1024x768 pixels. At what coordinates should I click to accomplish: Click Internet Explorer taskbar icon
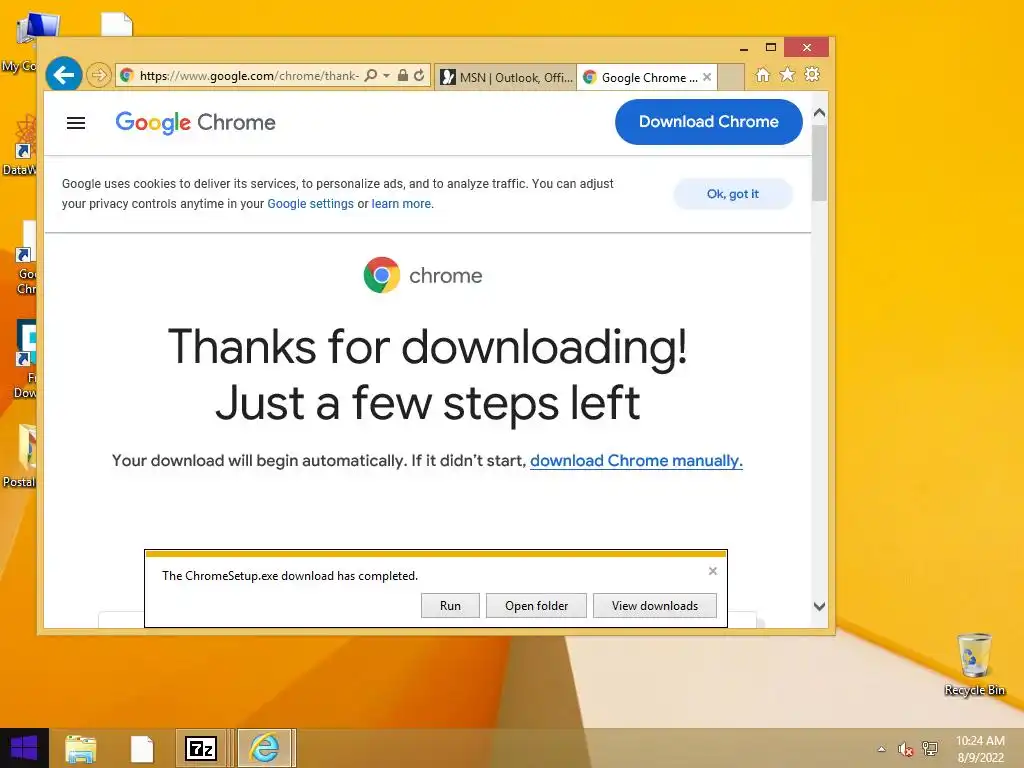tap(264, 748)
